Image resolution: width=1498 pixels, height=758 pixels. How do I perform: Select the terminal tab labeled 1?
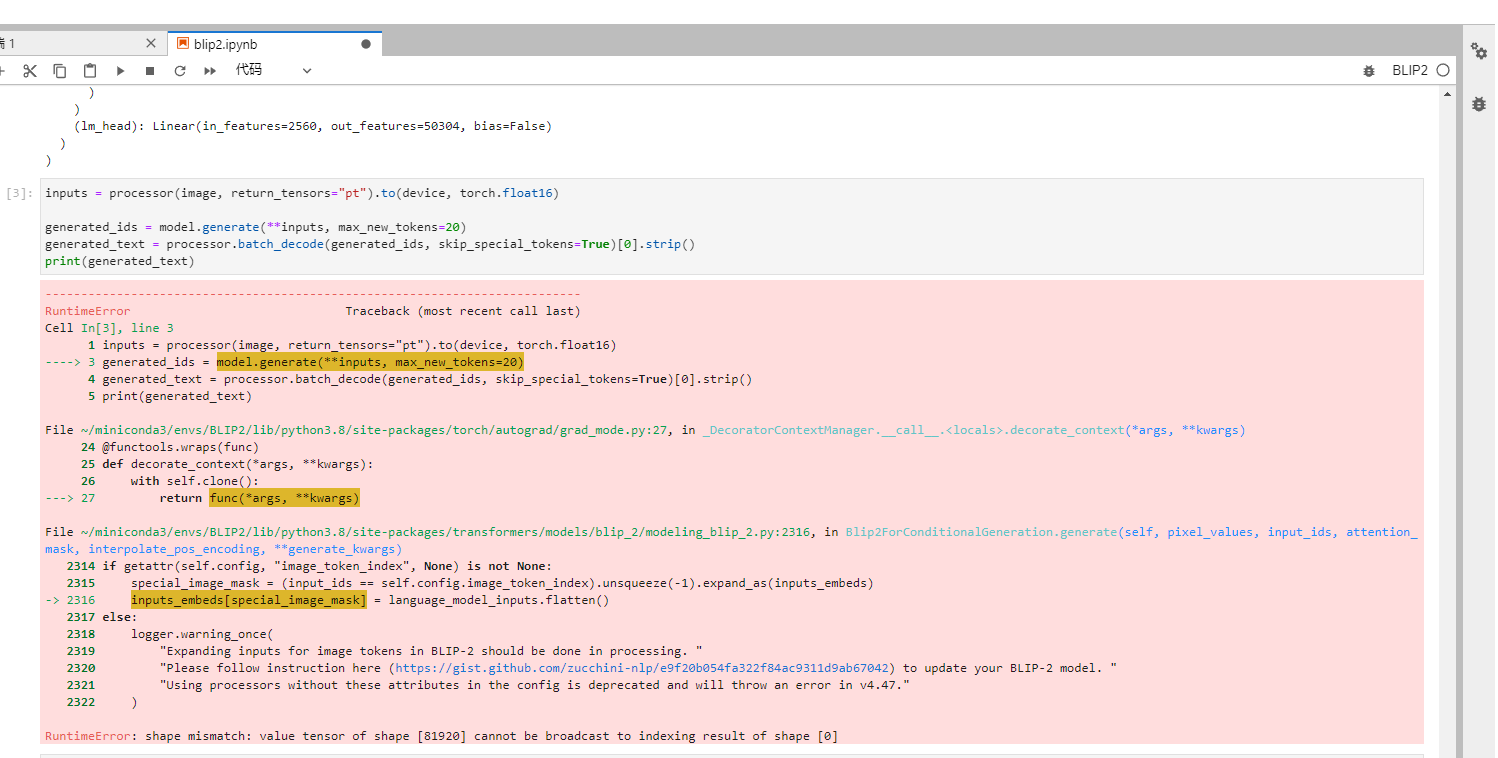[x=60, y=44]
